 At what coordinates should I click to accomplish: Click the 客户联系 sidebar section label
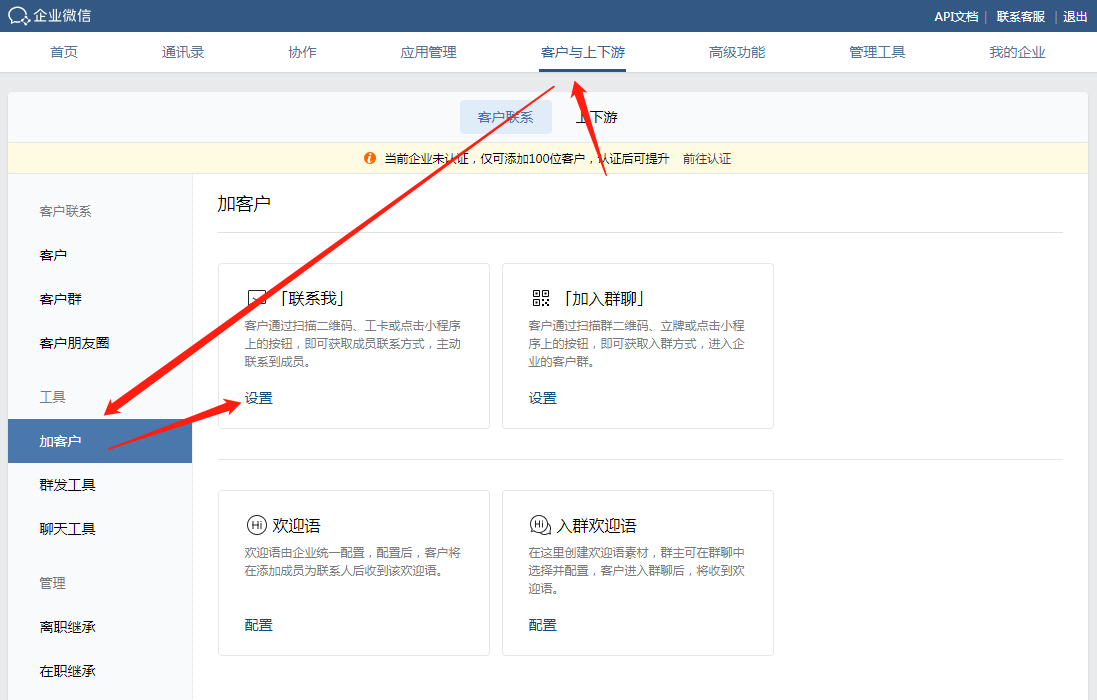tap(66, 211)
